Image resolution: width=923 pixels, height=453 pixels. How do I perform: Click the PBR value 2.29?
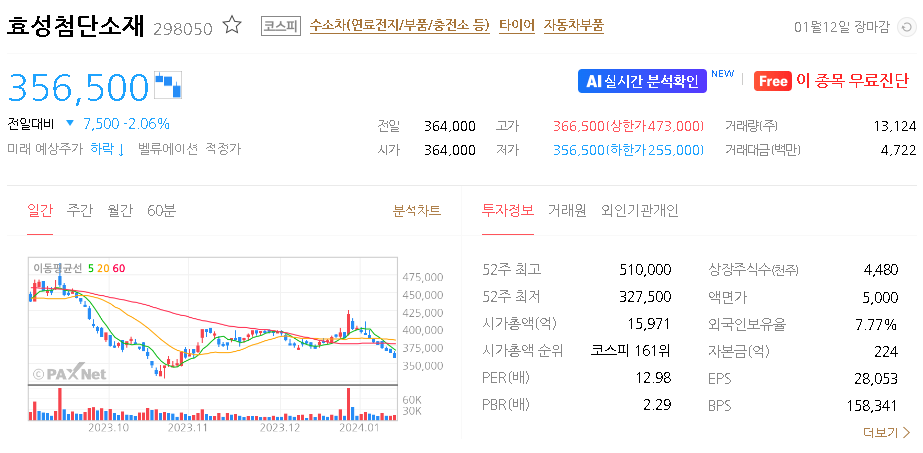point(658,405)
